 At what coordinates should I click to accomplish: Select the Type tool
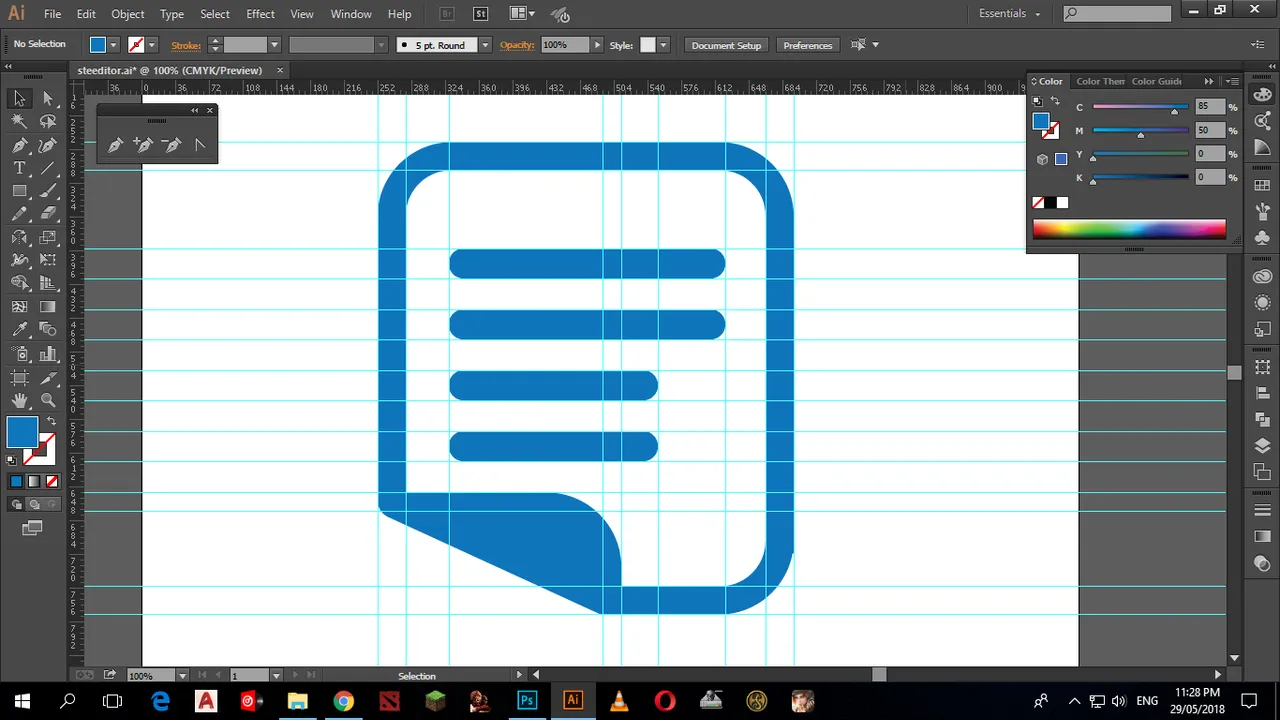click(x=19, y=168)
